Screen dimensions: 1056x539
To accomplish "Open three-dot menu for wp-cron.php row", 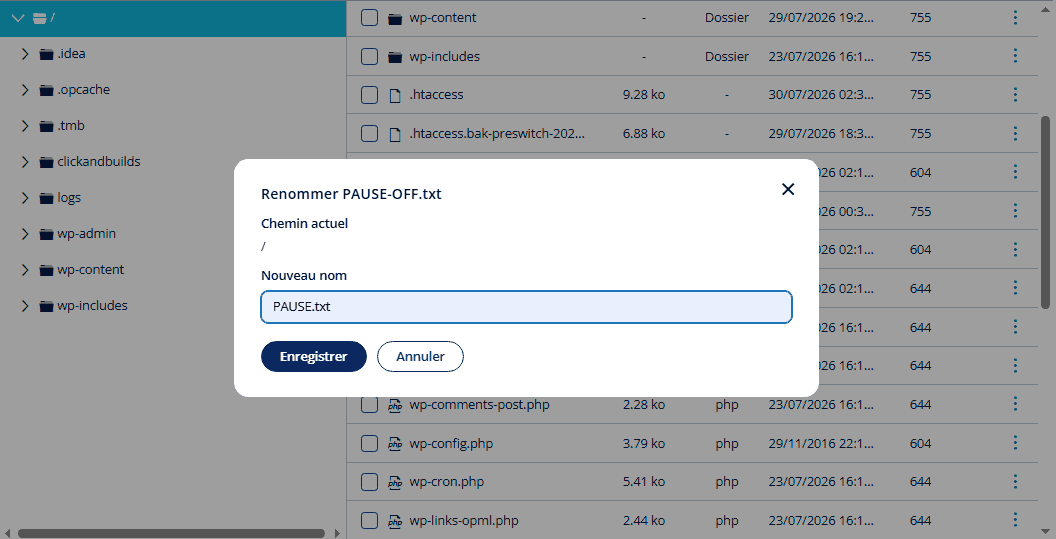I will tap(1016, 482).
